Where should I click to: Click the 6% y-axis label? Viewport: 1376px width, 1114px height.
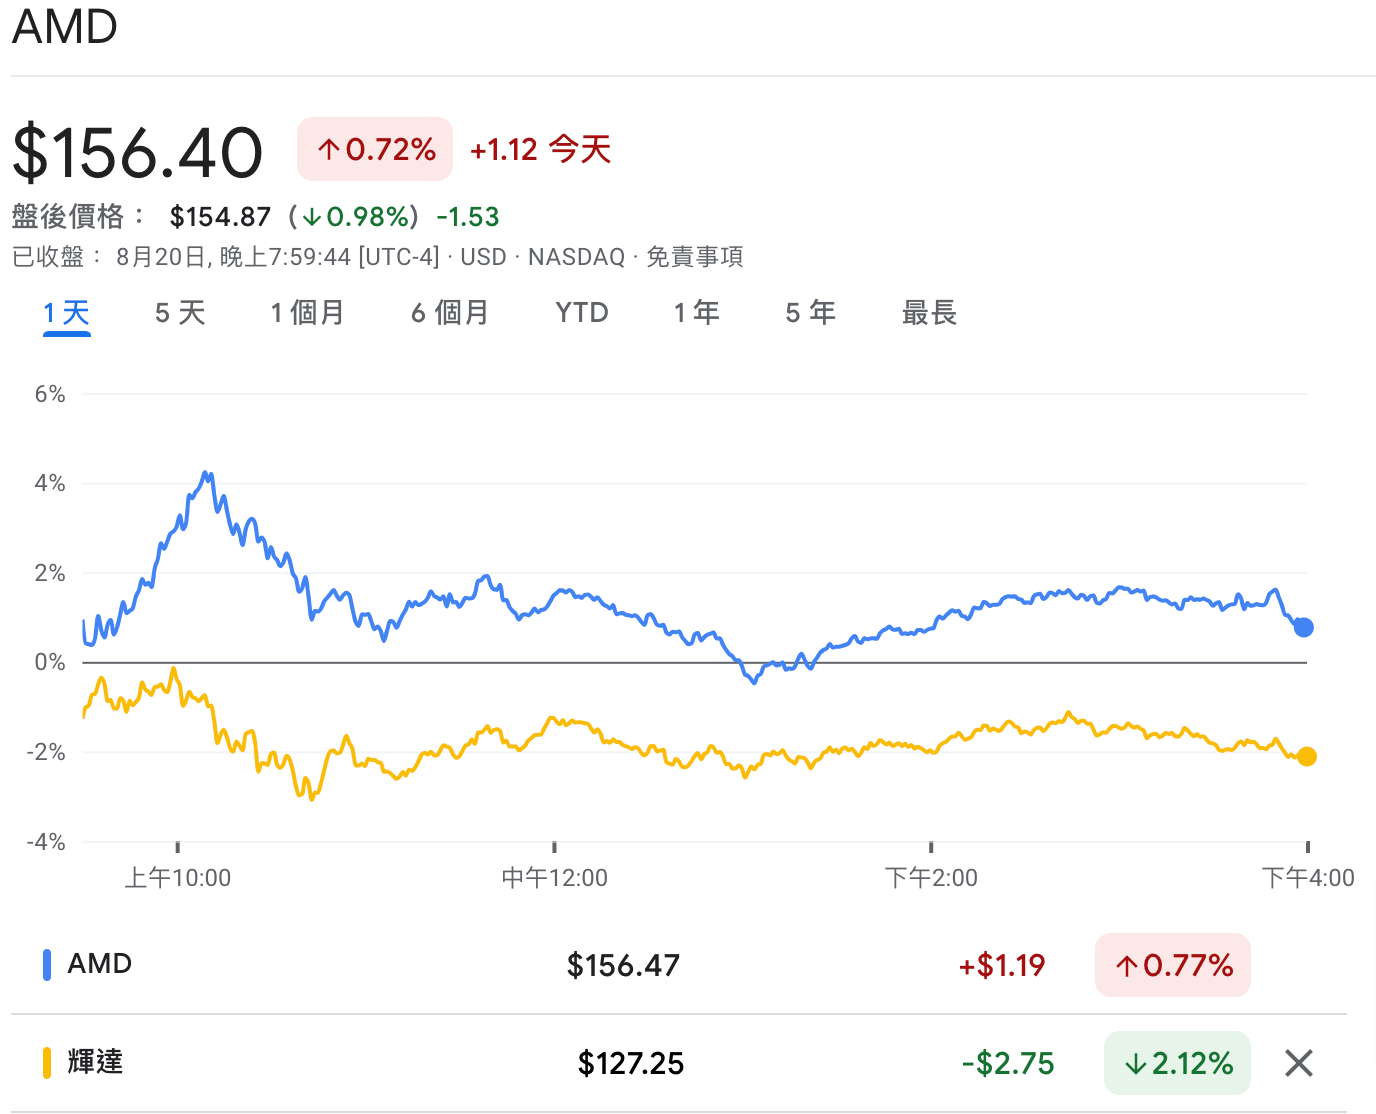[x=50, y=394]
